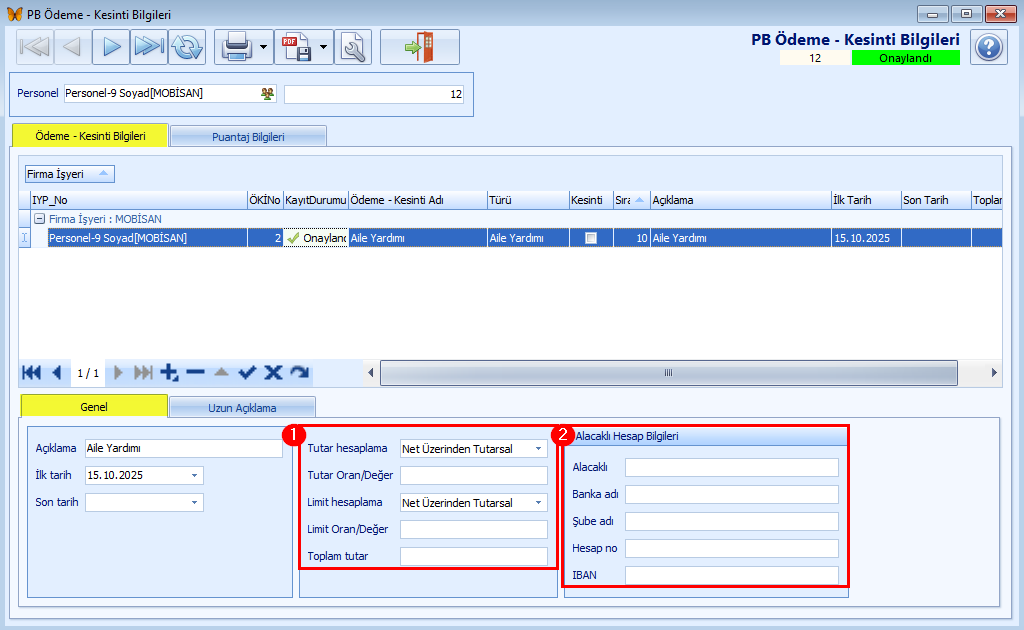Toggle Kesinti checkbox in Aile Yardımı row
Viewport: 1024px width, 630px height.
pos(591,238)
